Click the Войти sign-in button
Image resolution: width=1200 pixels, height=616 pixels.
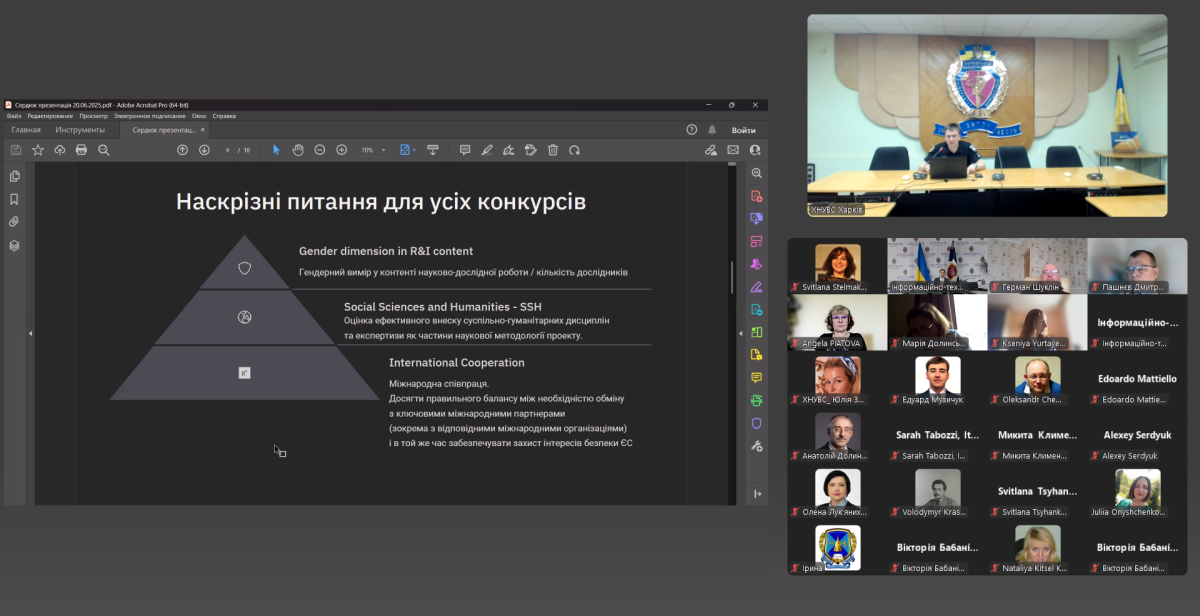pyautogui.click(x=743, y=130)
